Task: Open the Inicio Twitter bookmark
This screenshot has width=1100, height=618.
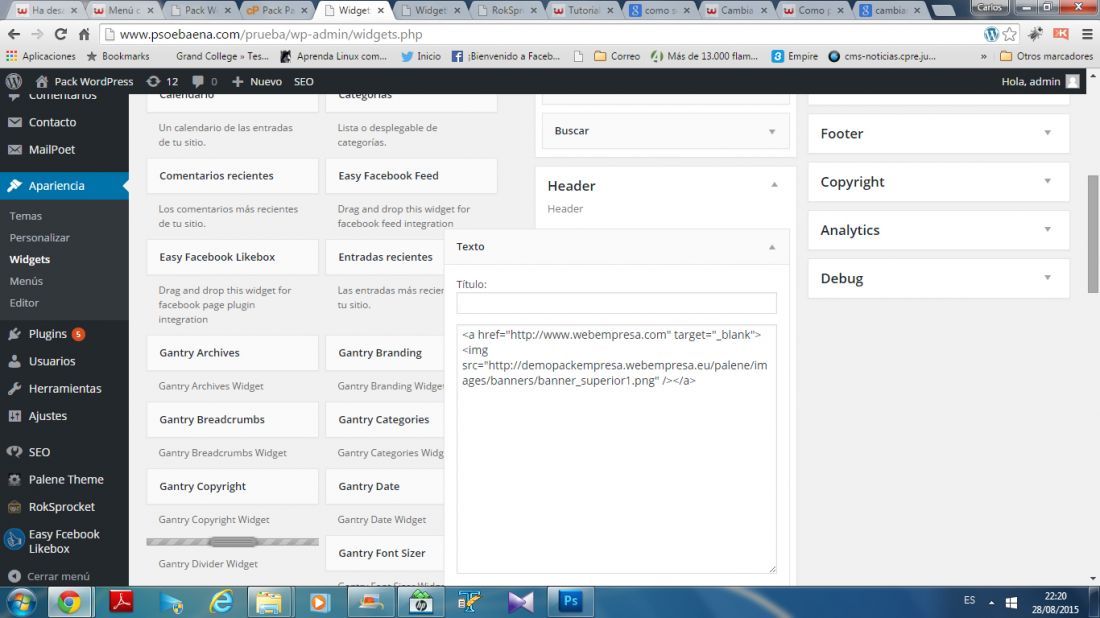Action: click(421, 56)
